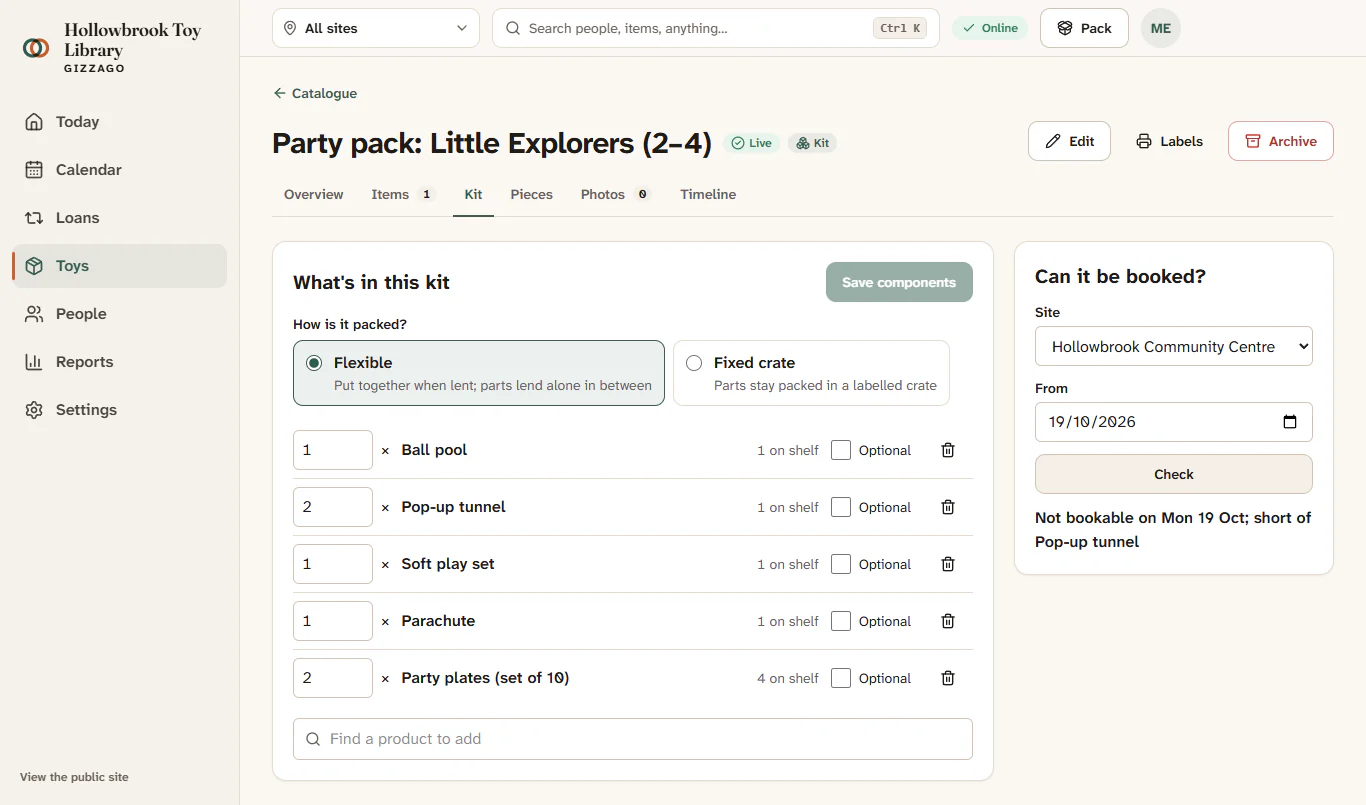Open the Reports section
The image size is (1366, 805).
120,362
